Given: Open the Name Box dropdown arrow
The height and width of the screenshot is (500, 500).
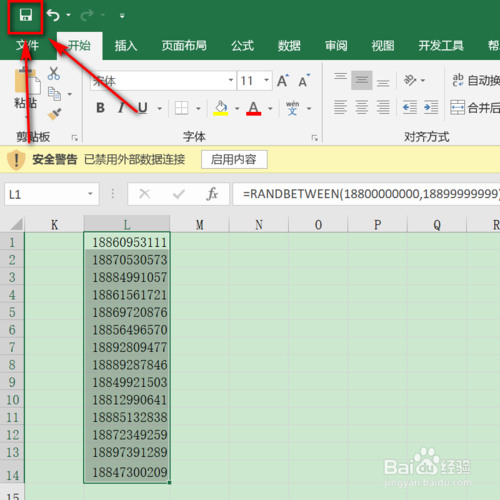Looking at the screenshot, I should point(90,194).
